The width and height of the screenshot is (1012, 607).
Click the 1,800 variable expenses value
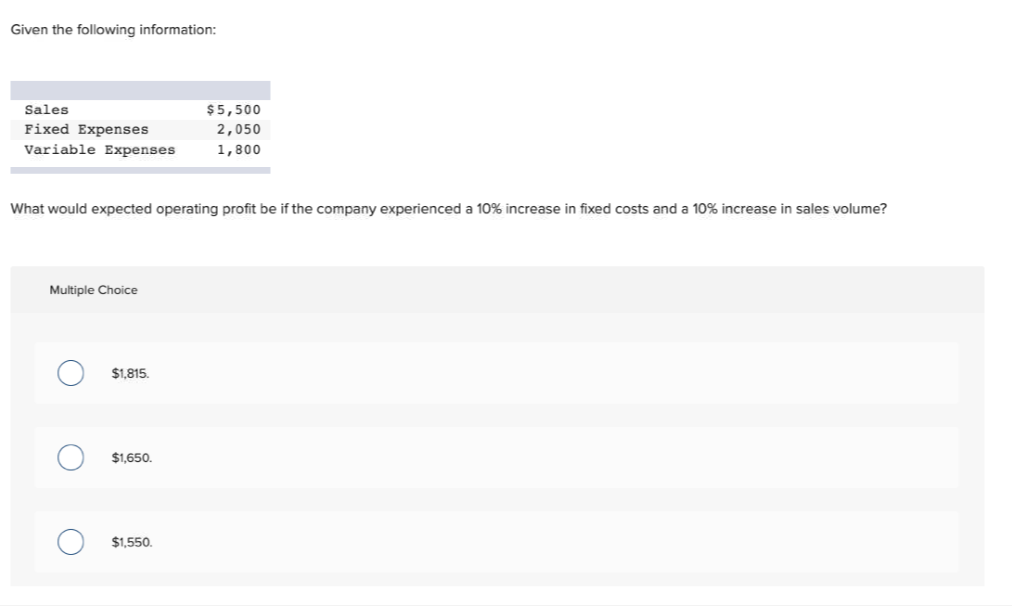pos(239,149)
